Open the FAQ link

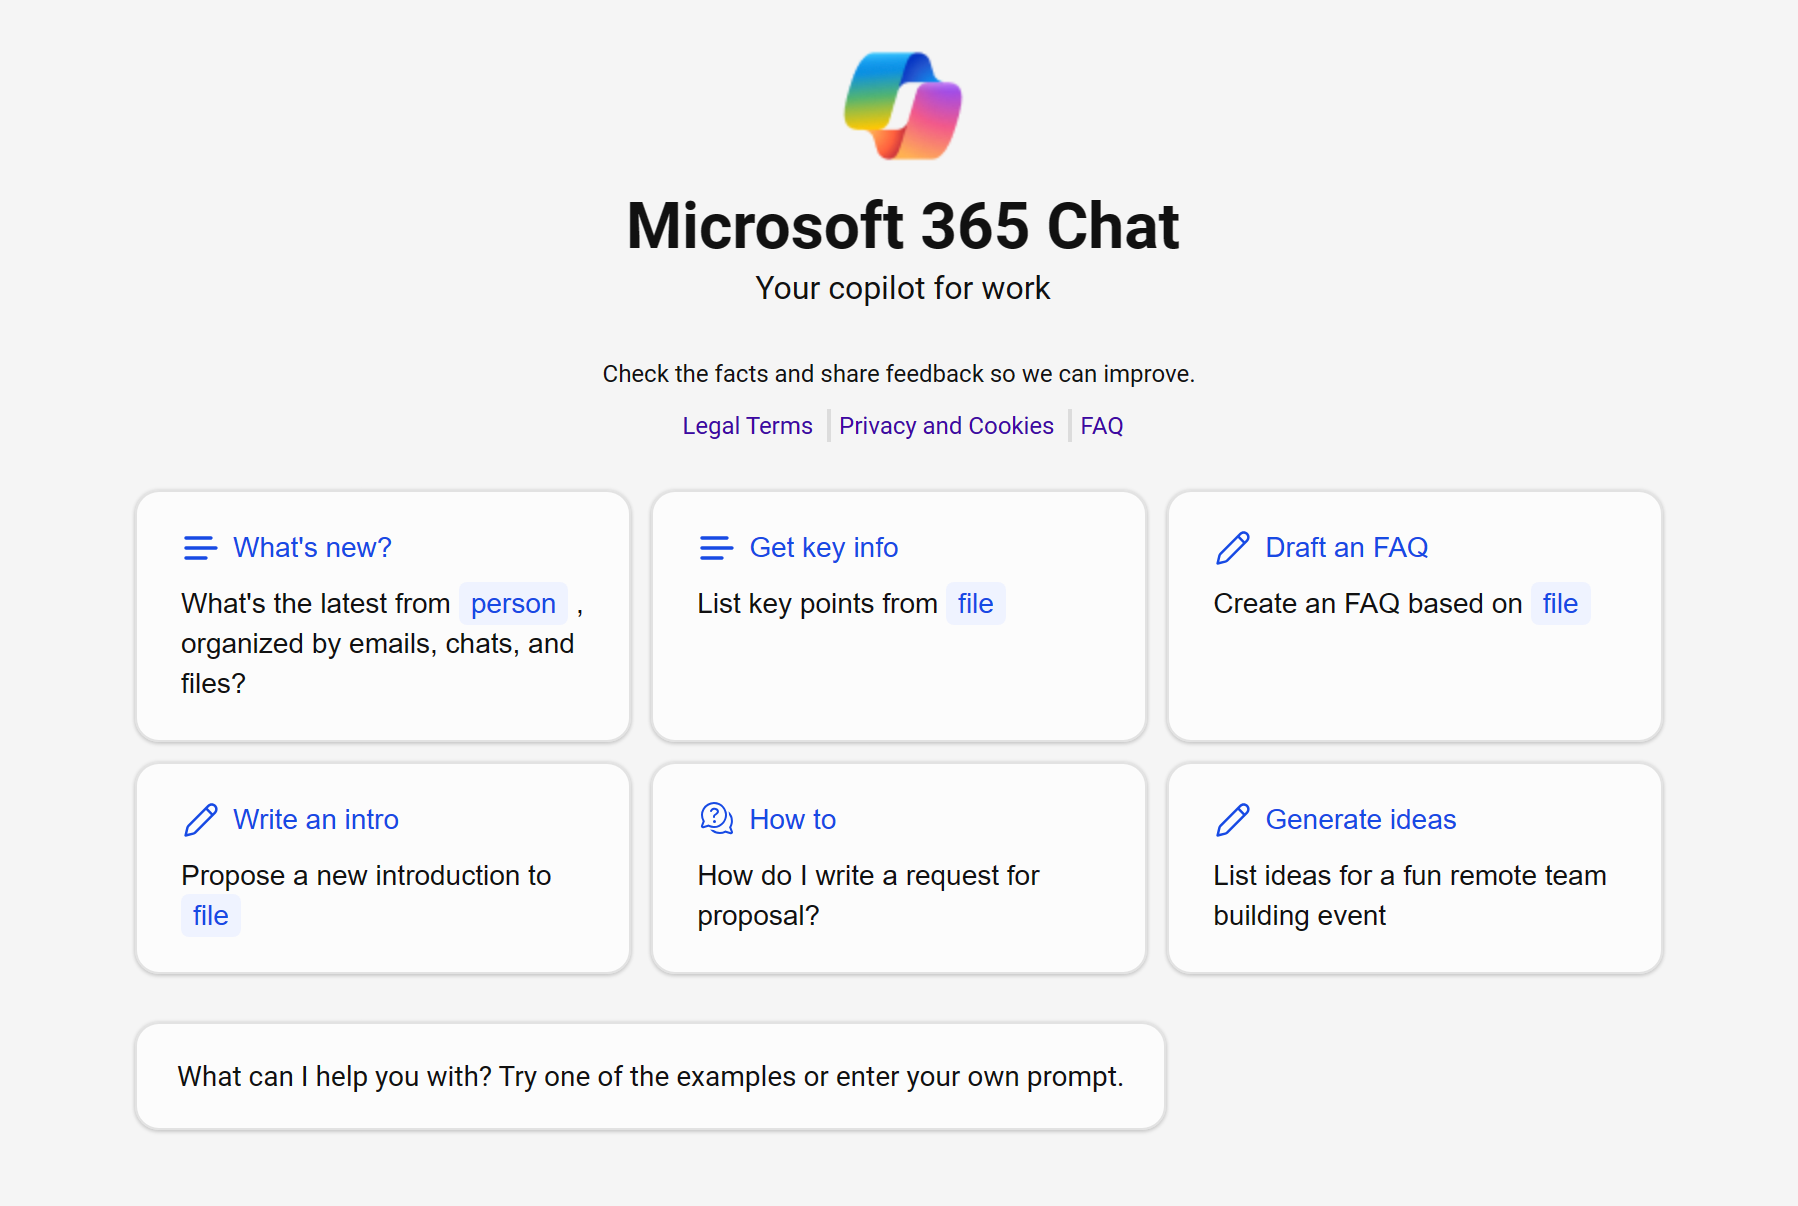tap(1101, 425)
